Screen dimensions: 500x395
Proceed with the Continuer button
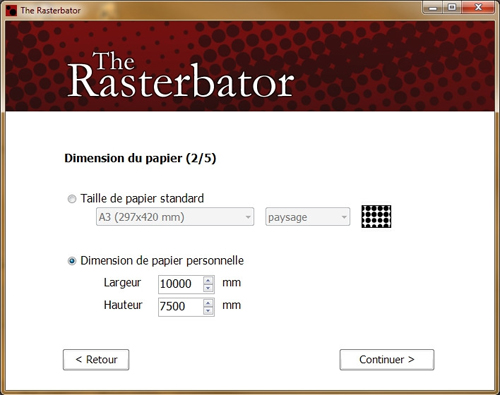[387, 360]
